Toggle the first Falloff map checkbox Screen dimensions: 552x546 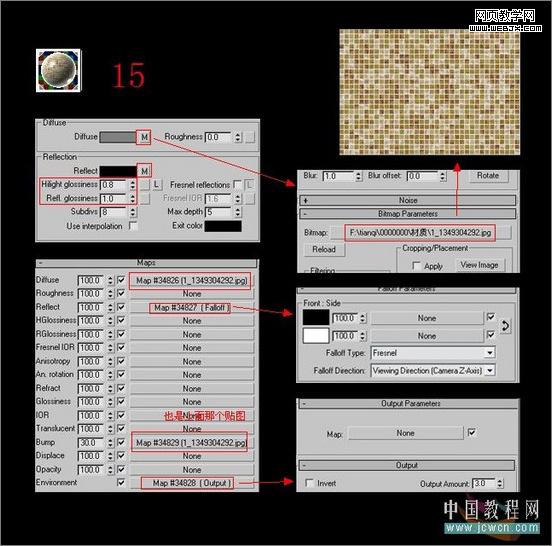coord(490,317)
